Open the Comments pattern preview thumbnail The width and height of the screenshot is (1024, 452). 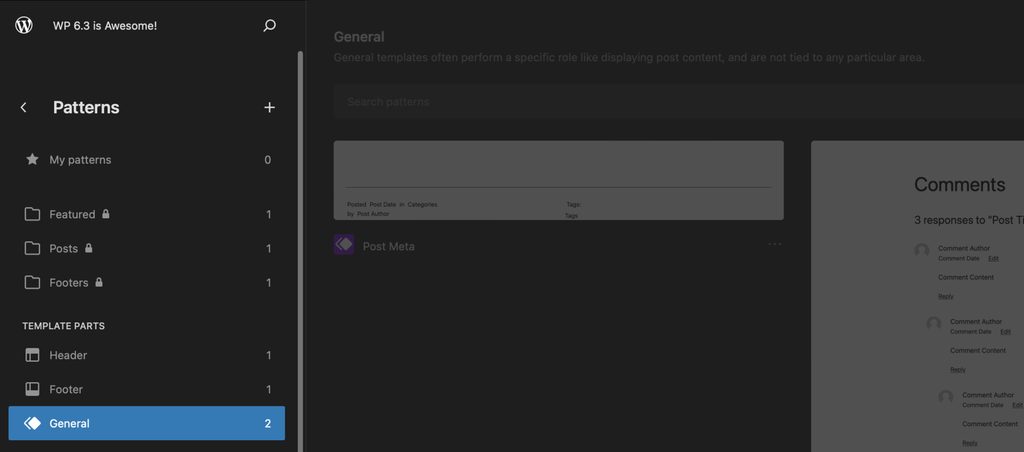click(917, 296)
